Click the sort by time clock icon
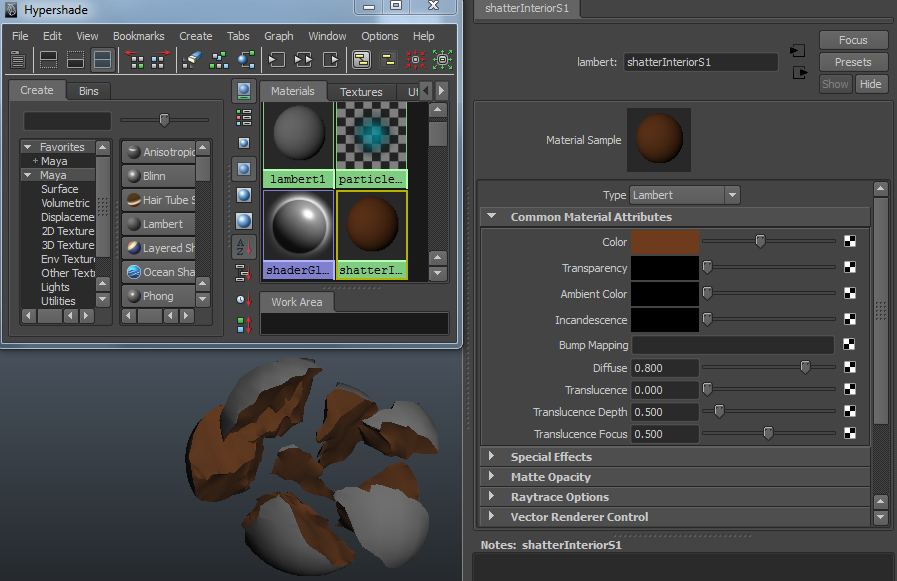Screen dimensions: 897x581 (243, 299)
